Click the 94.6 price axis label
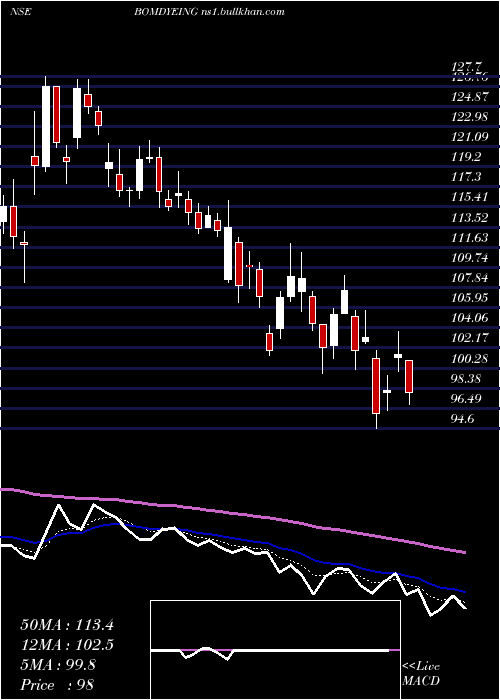The image size is (500, 700). pos(464,419)
